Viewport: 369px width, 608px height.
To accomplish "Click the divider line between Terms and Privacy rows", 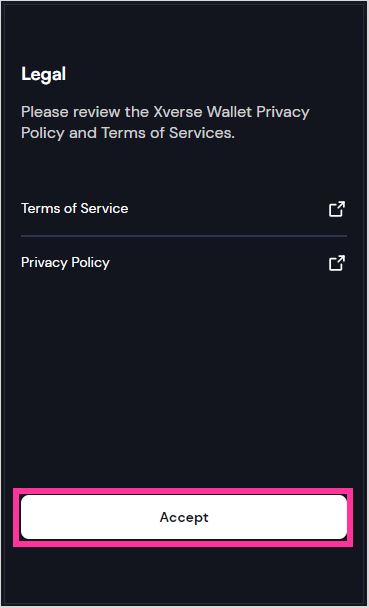I will pos(184,236).
